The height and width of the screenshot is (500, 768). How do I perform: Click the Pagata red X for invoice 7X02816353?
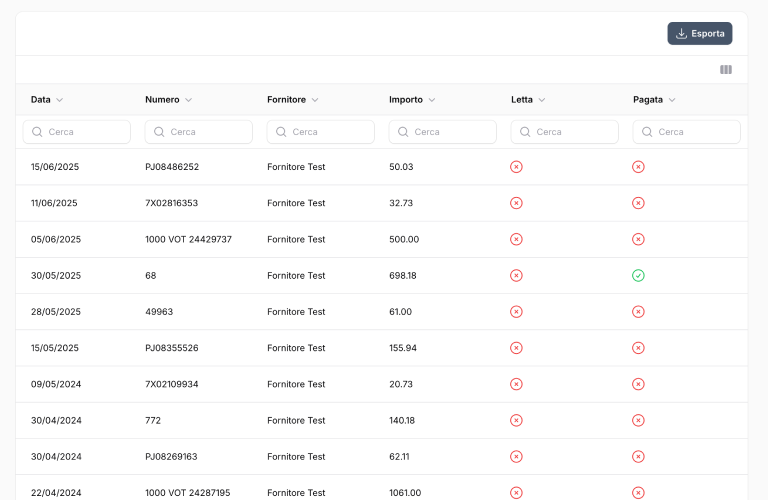point(638,203)
